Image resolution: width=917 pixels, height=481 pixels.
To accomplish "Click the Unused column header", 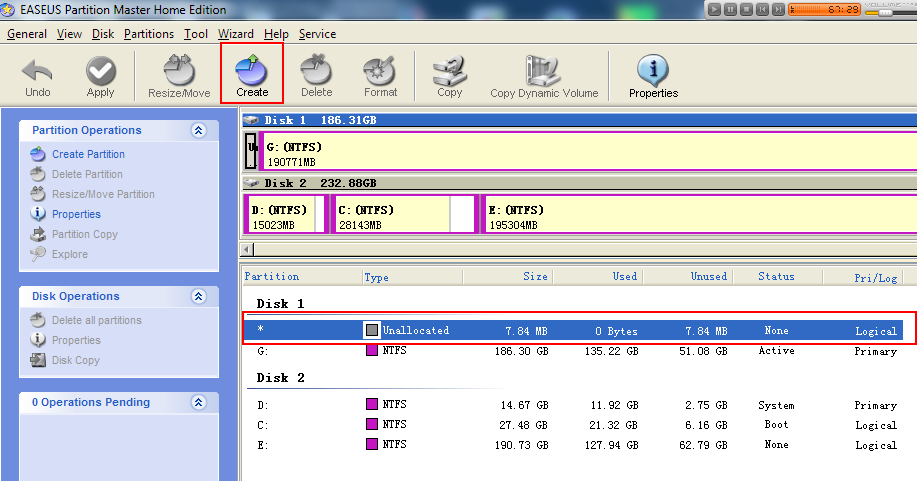I will point(688,277).
